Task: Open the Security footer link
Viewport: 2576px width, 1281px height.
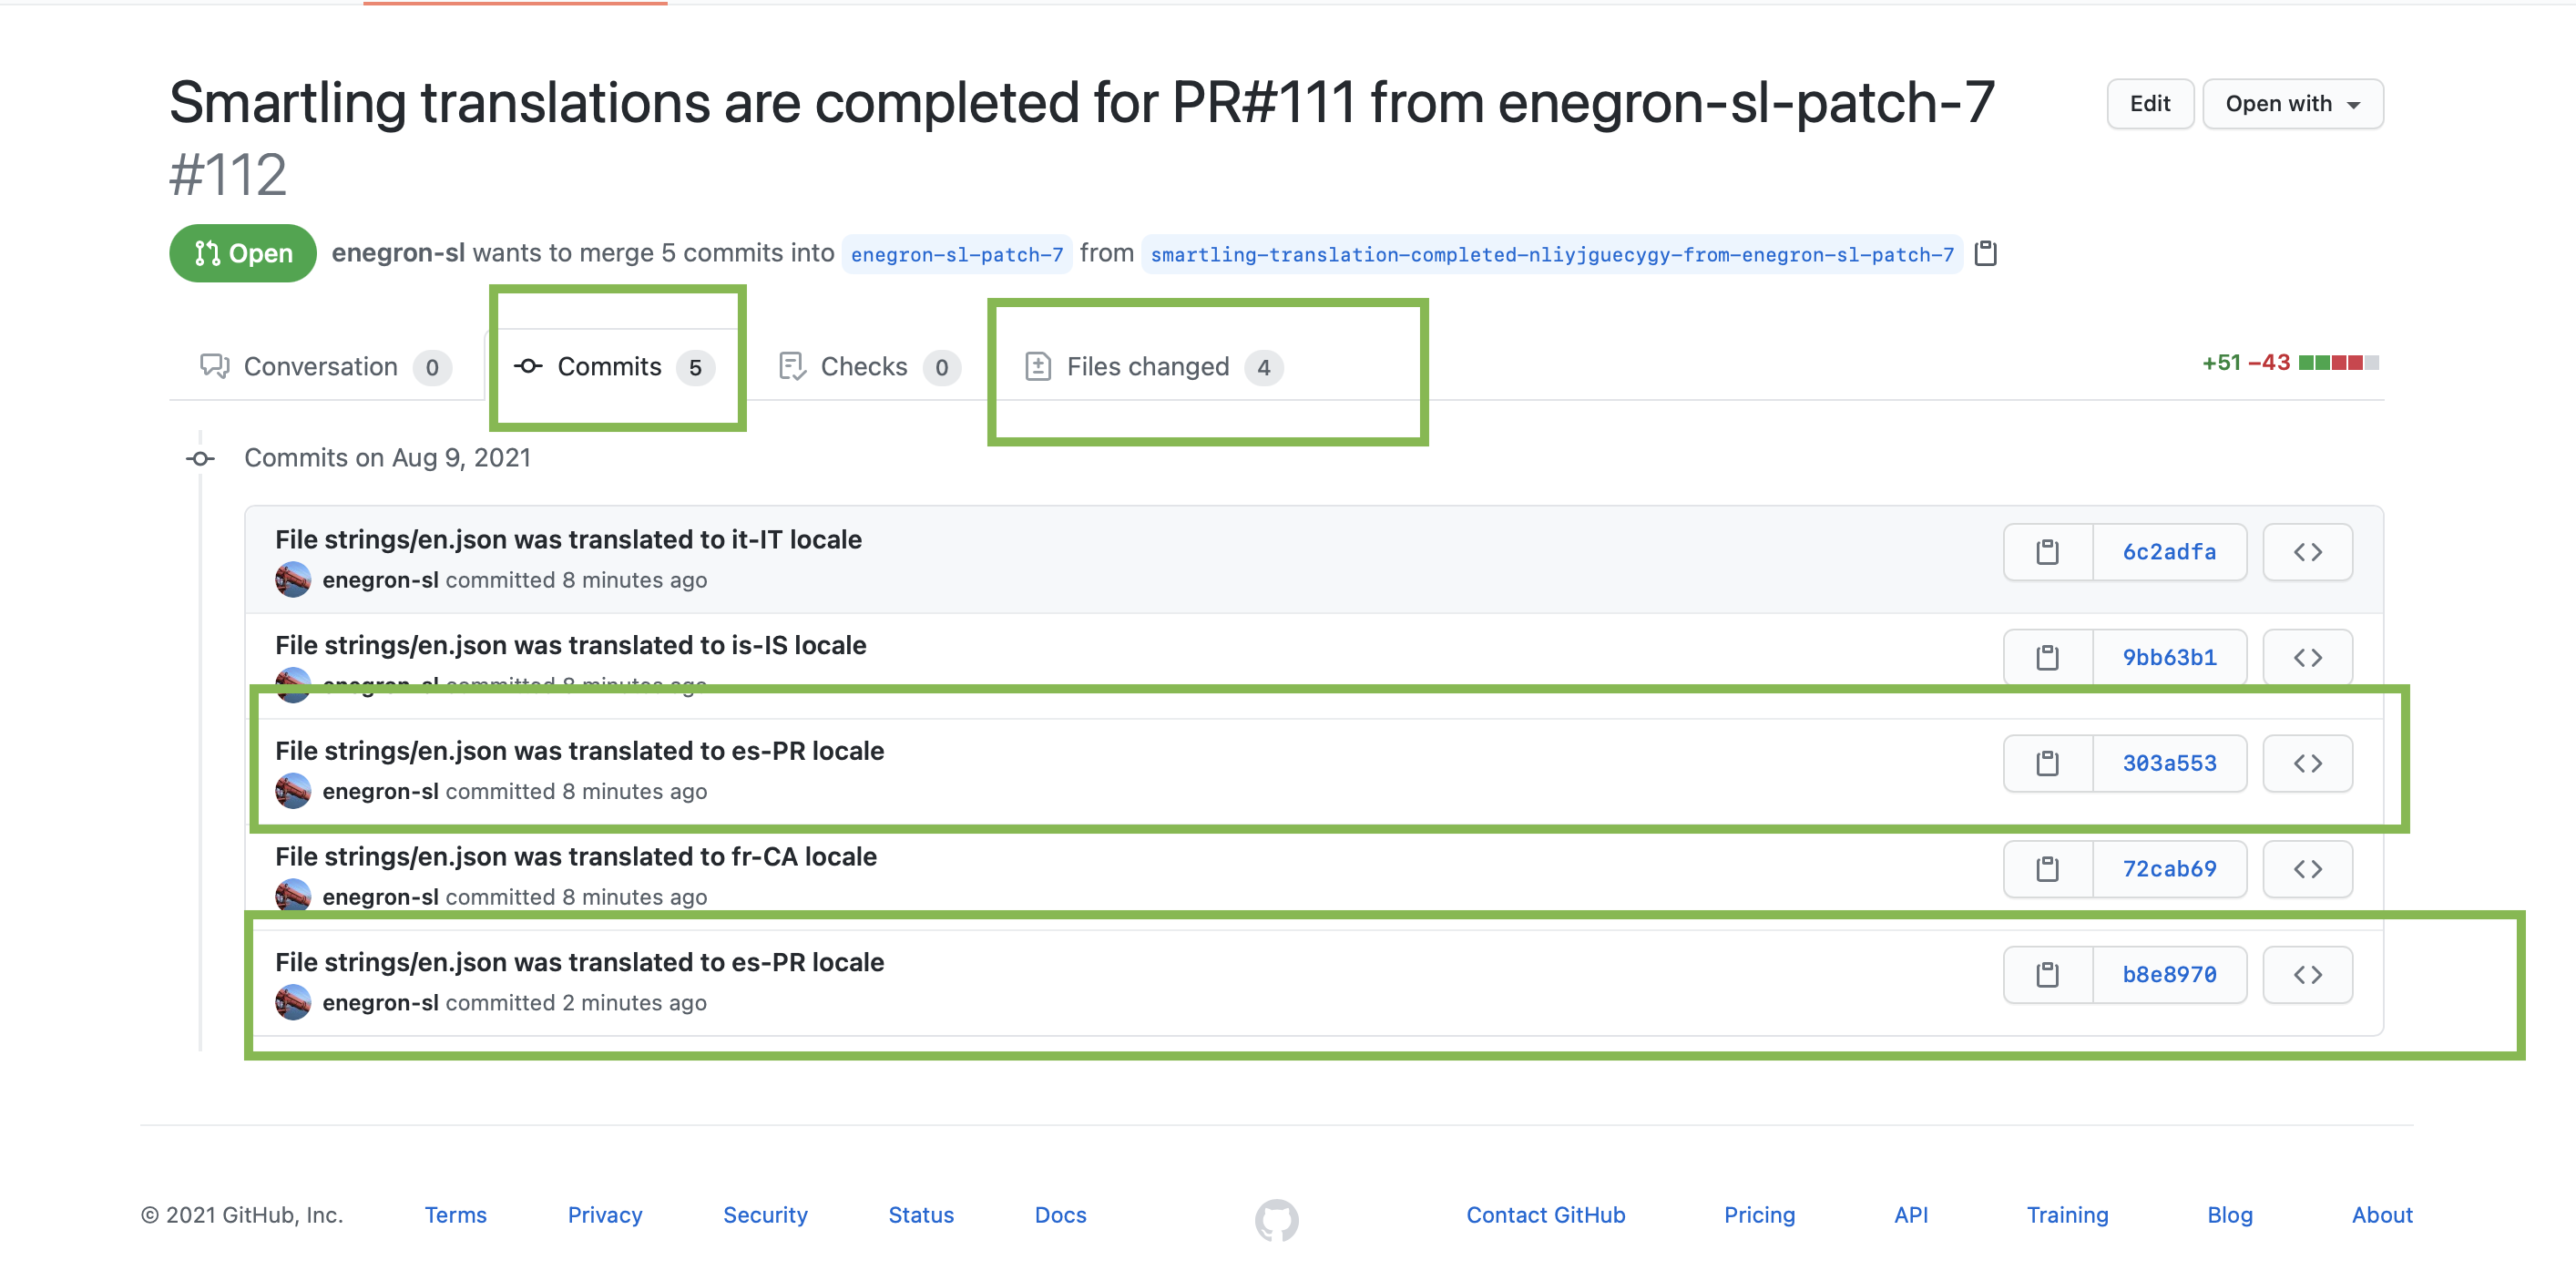Action: [x=765, y=1216]
